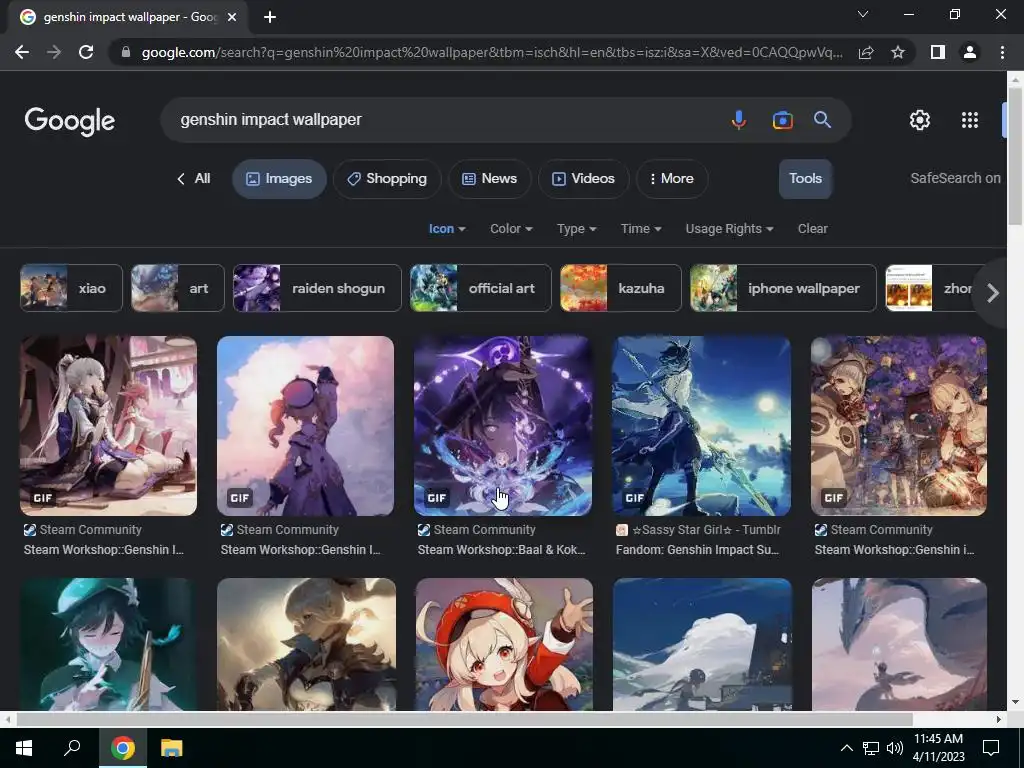The image size is (1024, 768).
Task: Switch to News results
Action: (490, 178)
